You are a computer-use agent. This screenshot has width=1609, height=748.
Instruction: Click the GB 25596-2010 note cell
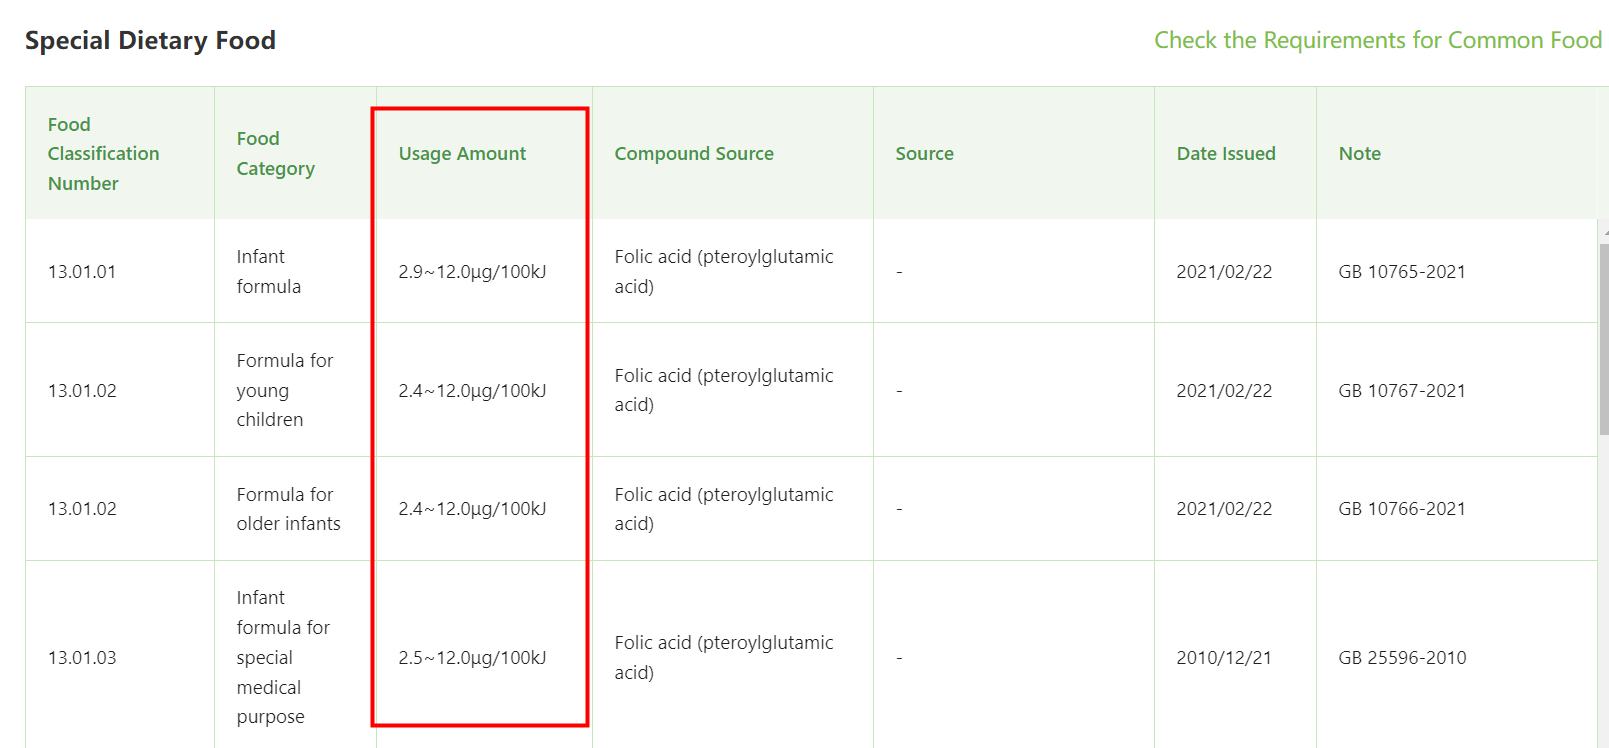click(x=1402, y=658)
